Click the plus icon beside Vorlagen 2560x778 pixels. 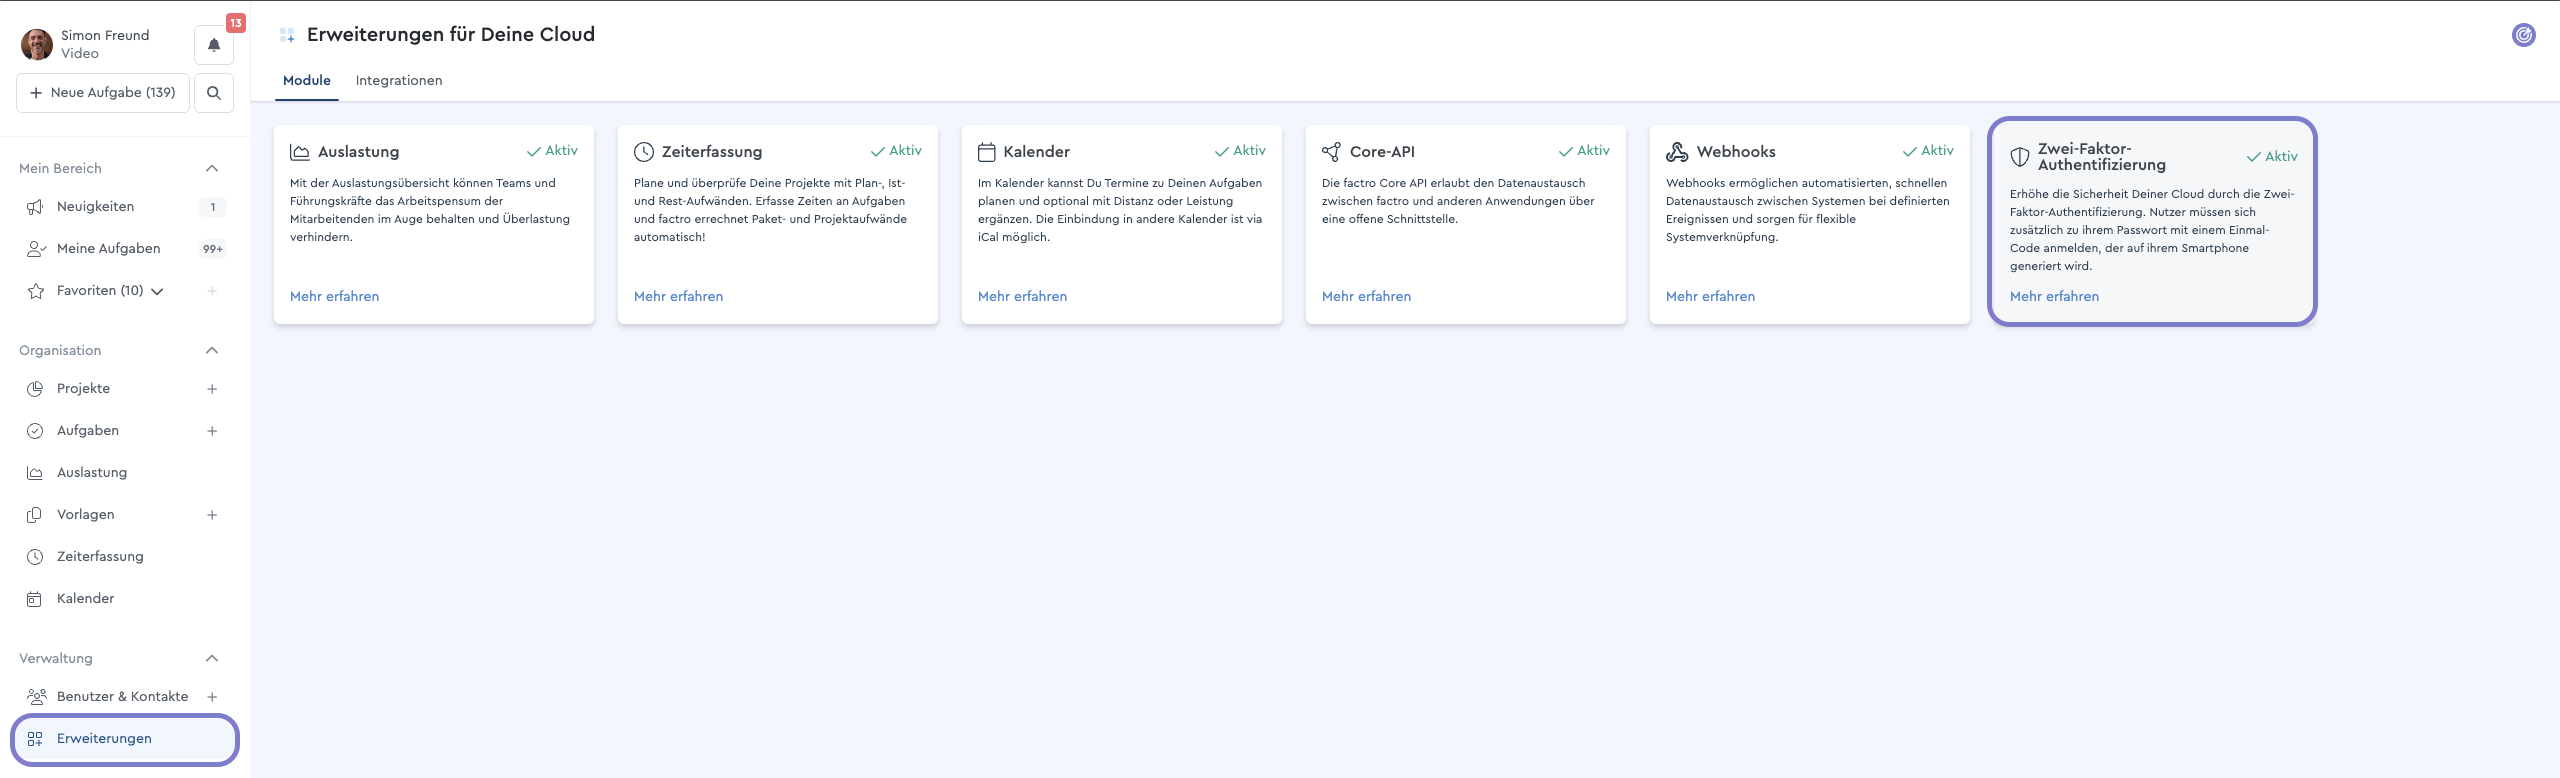(212, 515)
